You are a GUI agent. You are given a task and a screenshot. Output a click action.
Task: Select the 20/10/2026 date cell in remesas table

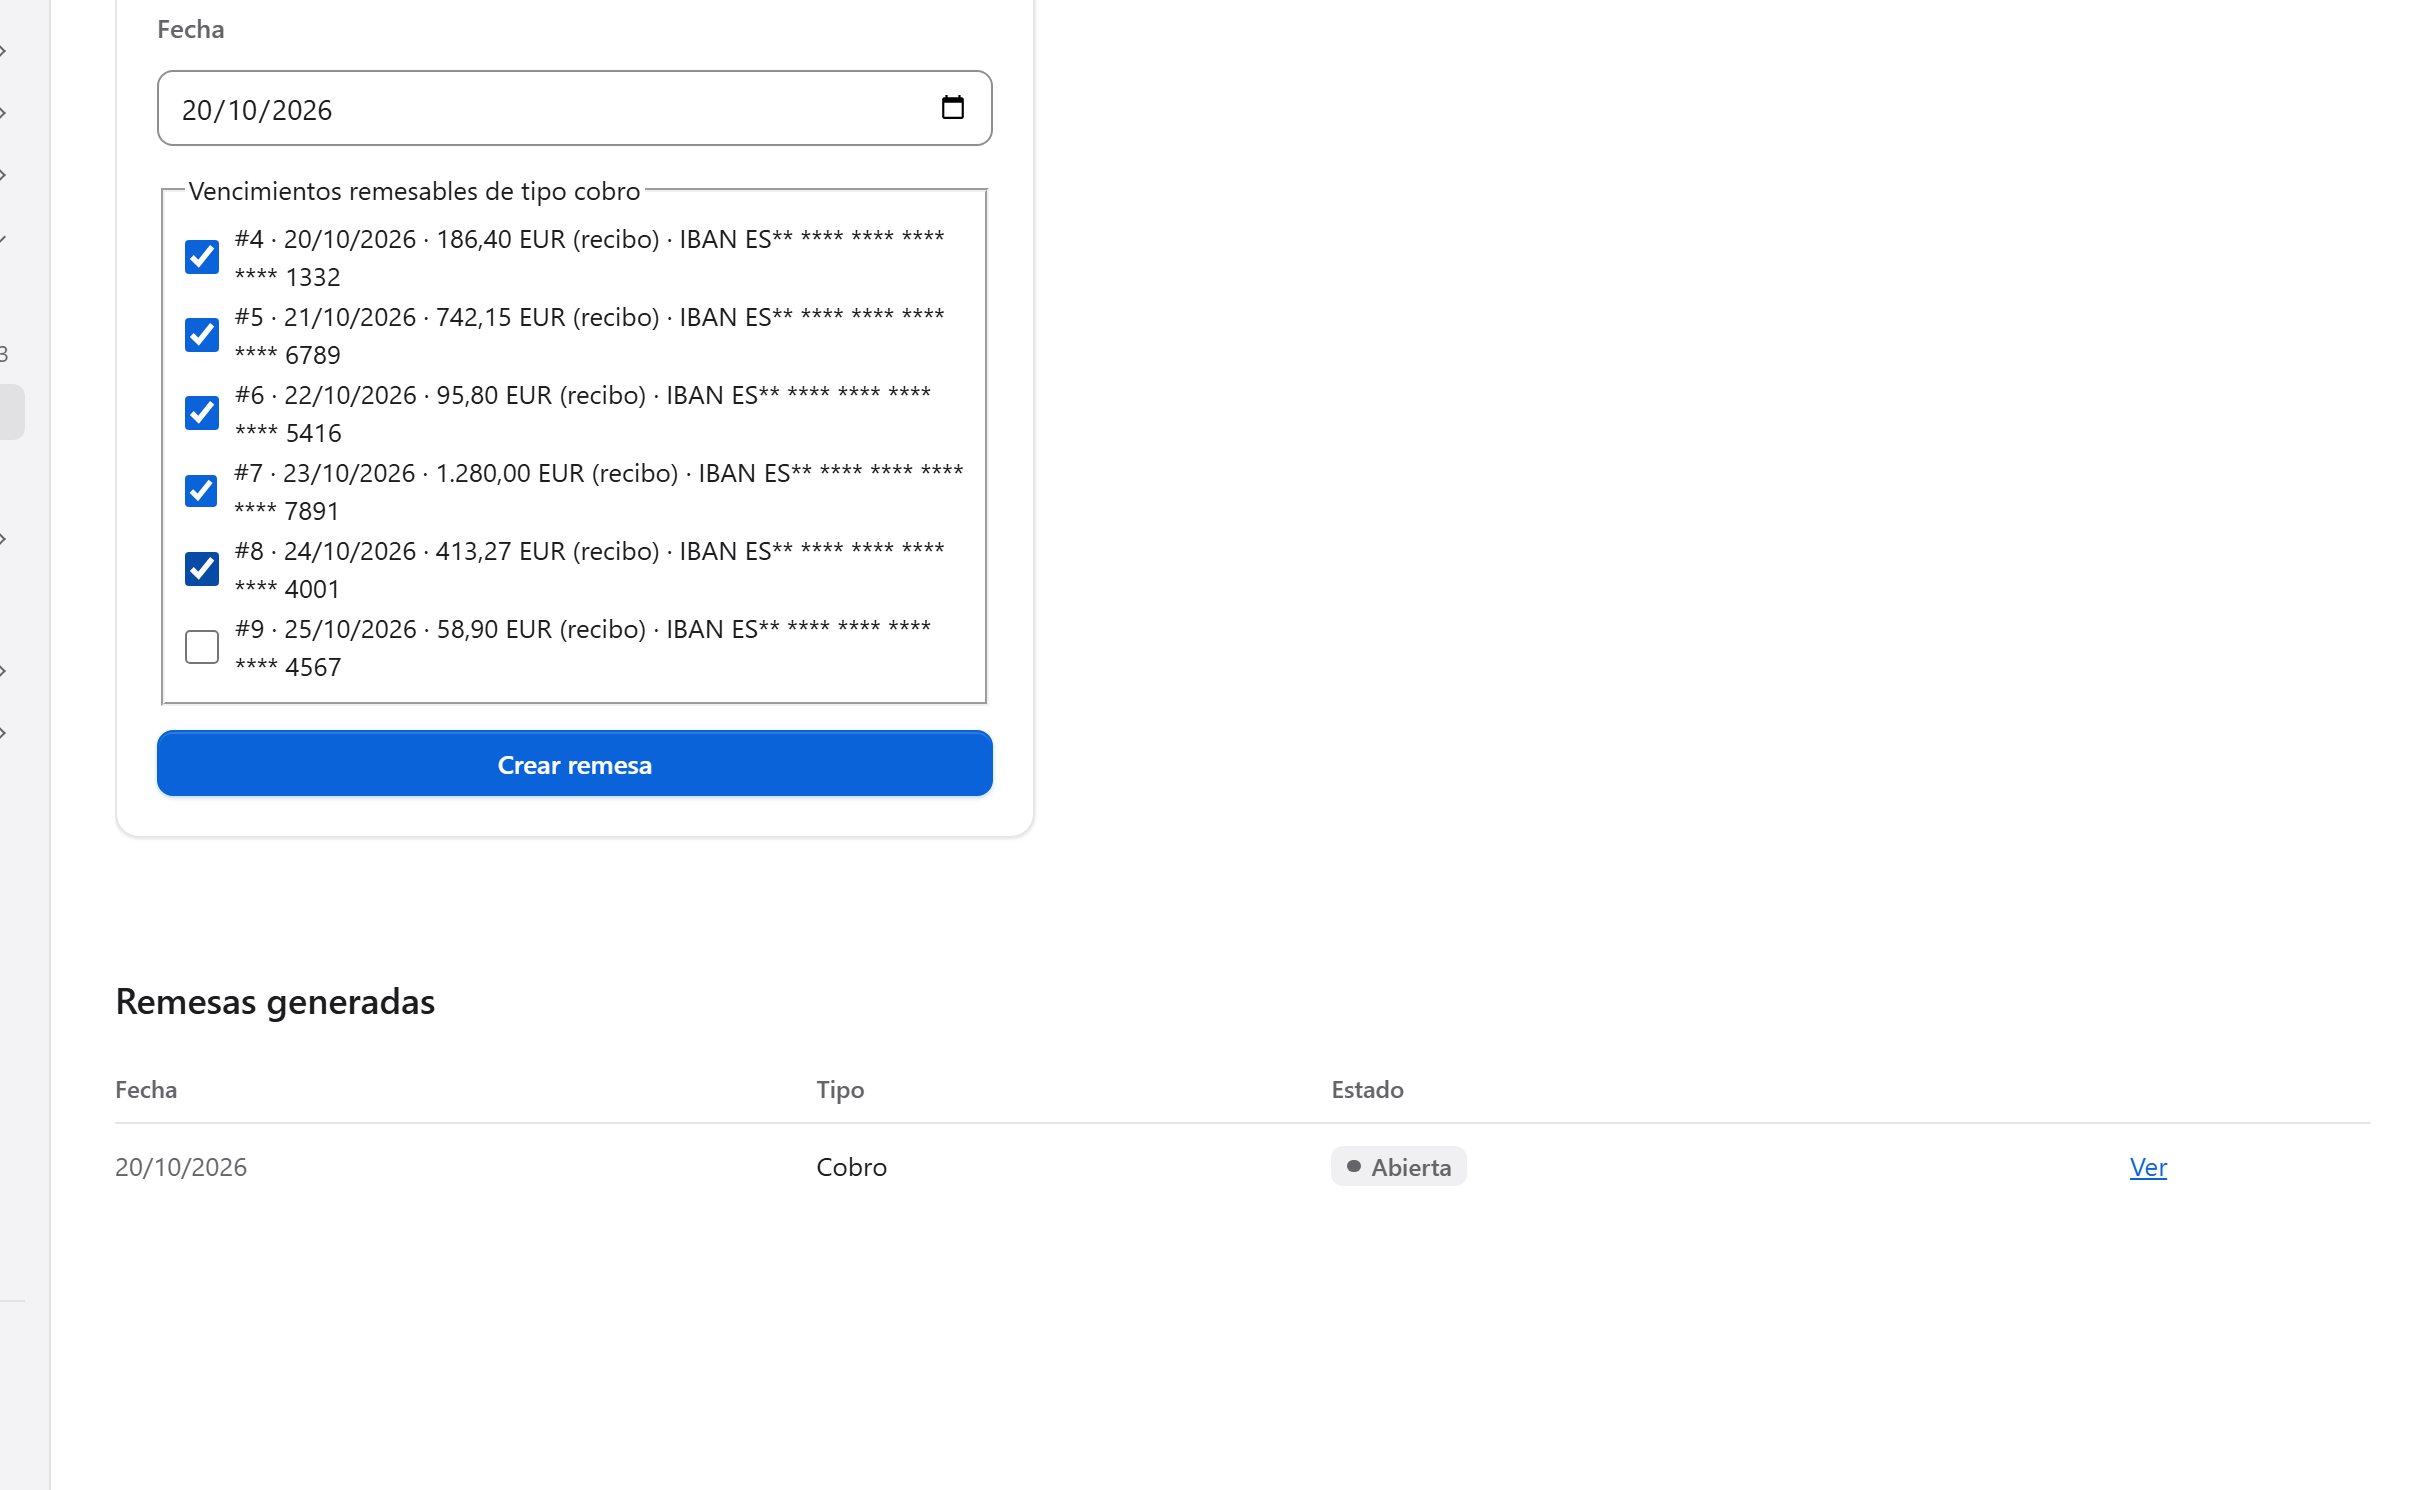181,1167
